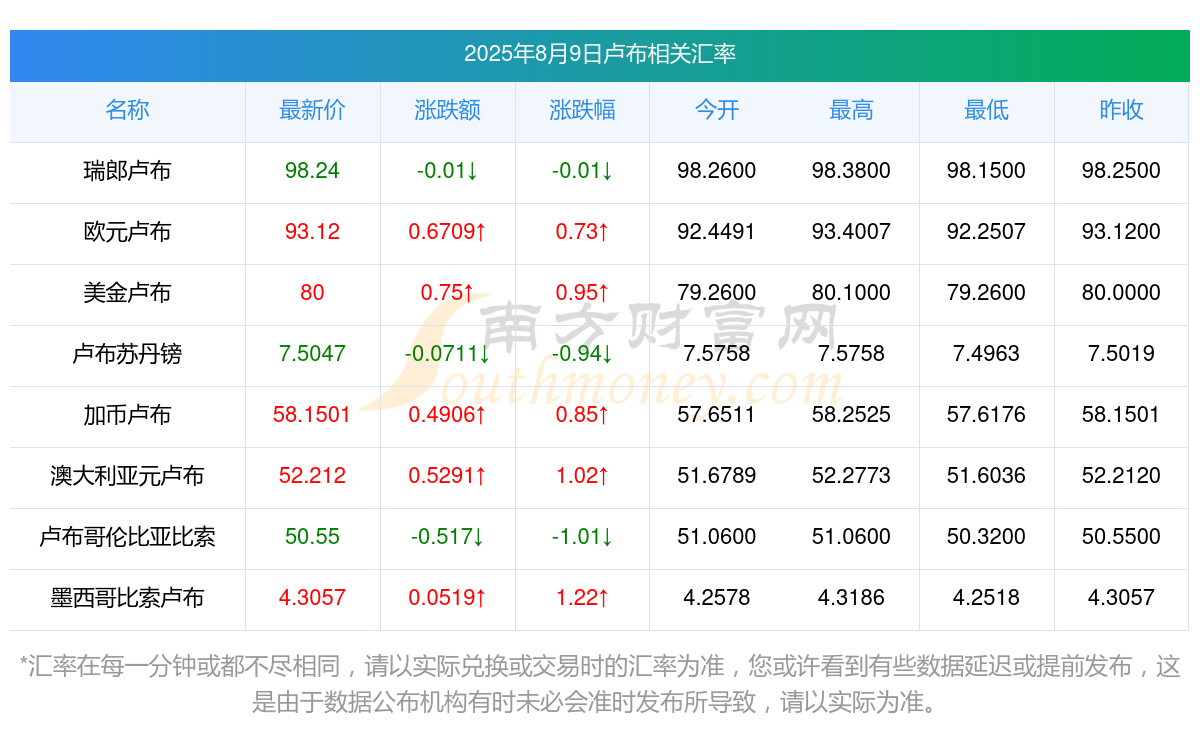The height and width of the screenshot is (733, 1200).
Task: Click the low value 50.3200
Action: pos(987,537)
